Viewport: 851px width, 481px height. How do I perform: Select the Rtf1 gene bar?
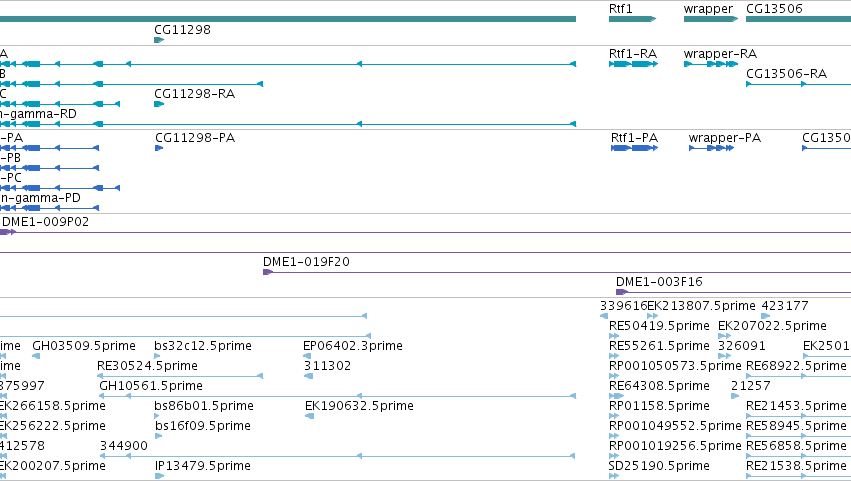pyautogui.click(x=632, y=19)
